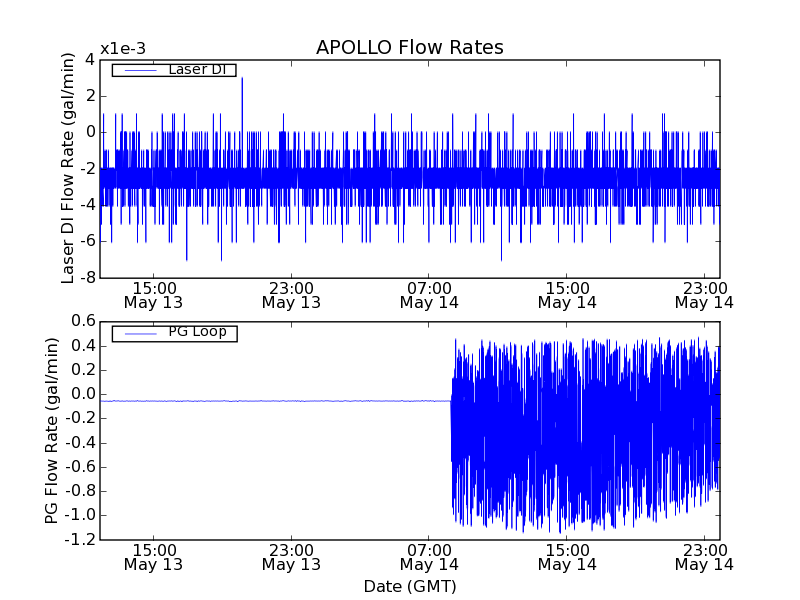Click the "x1e-3" scale multiplier text

122,49
